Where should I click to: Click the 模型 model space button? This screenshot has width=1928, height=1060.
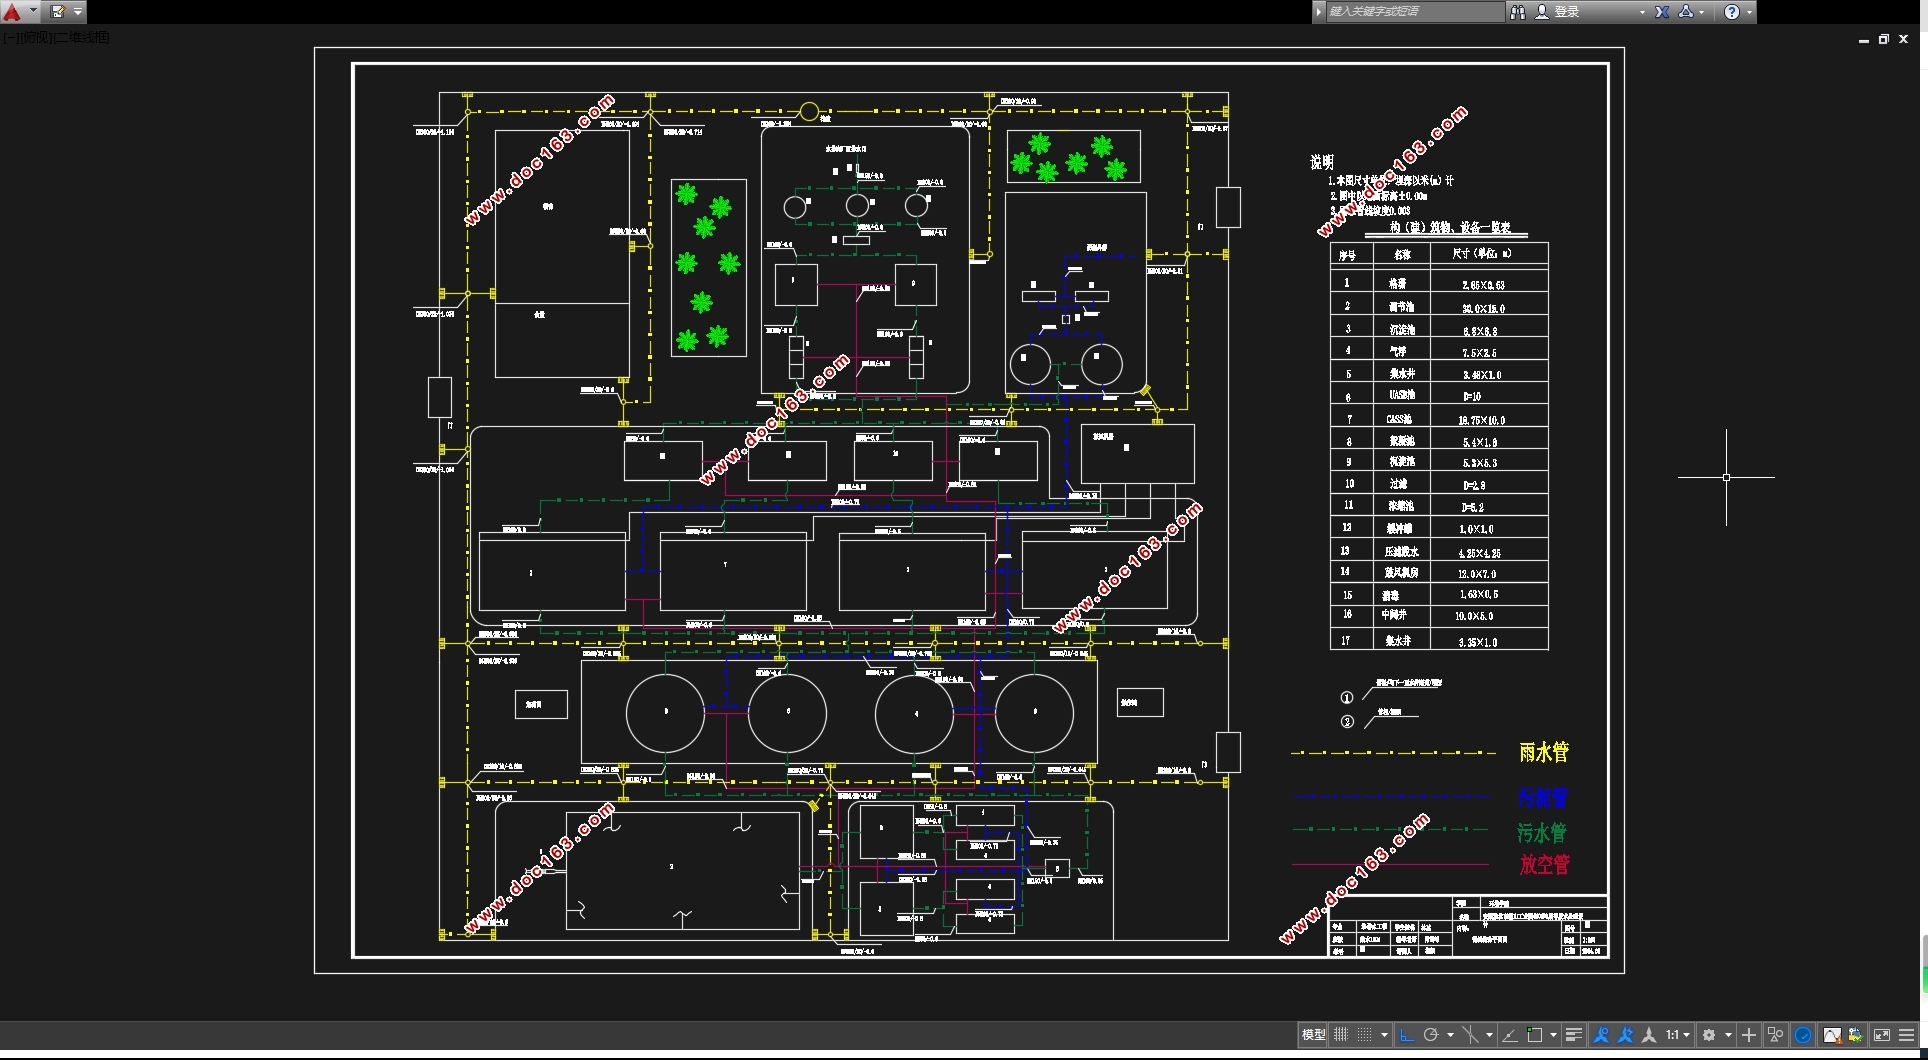coord(1313,1035)
